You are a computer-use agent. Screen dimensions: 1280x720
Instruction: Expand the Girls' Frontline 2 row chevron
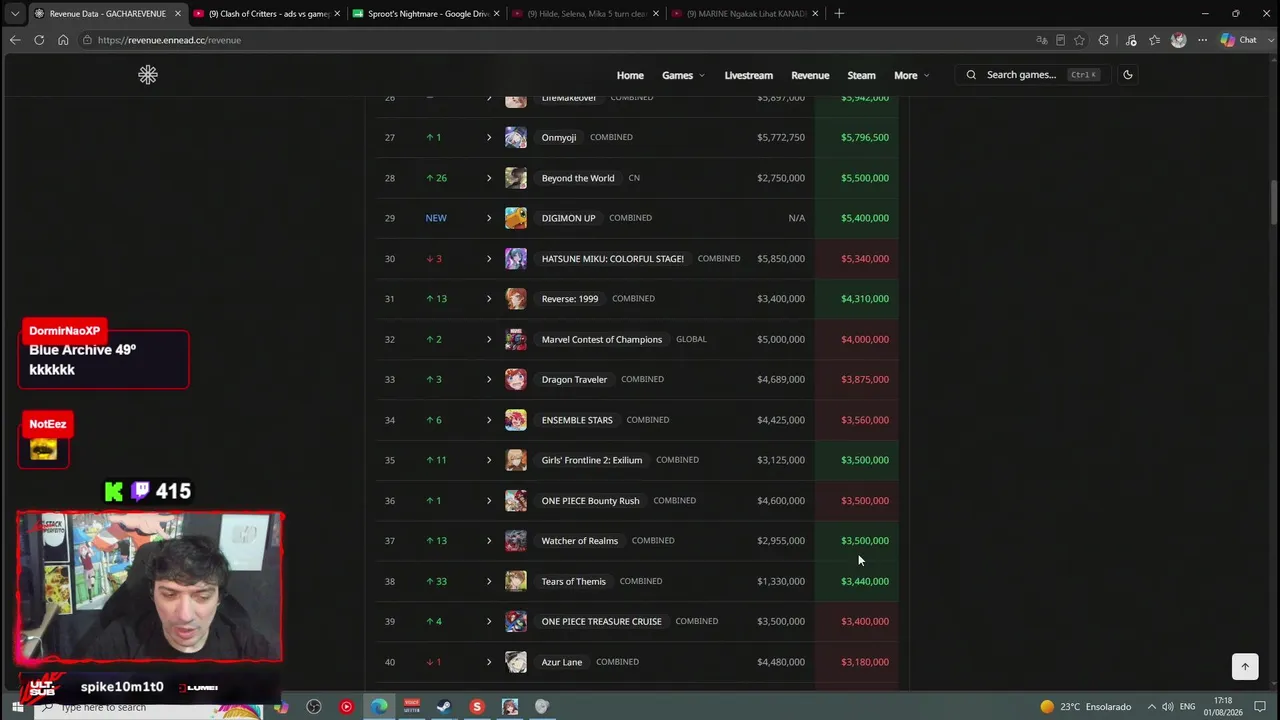489,460
